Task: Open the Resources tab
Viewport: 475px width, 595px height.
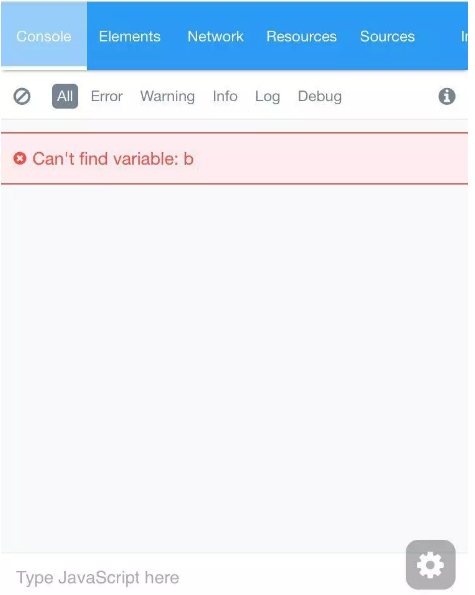Action: click(x=302, y=36)
